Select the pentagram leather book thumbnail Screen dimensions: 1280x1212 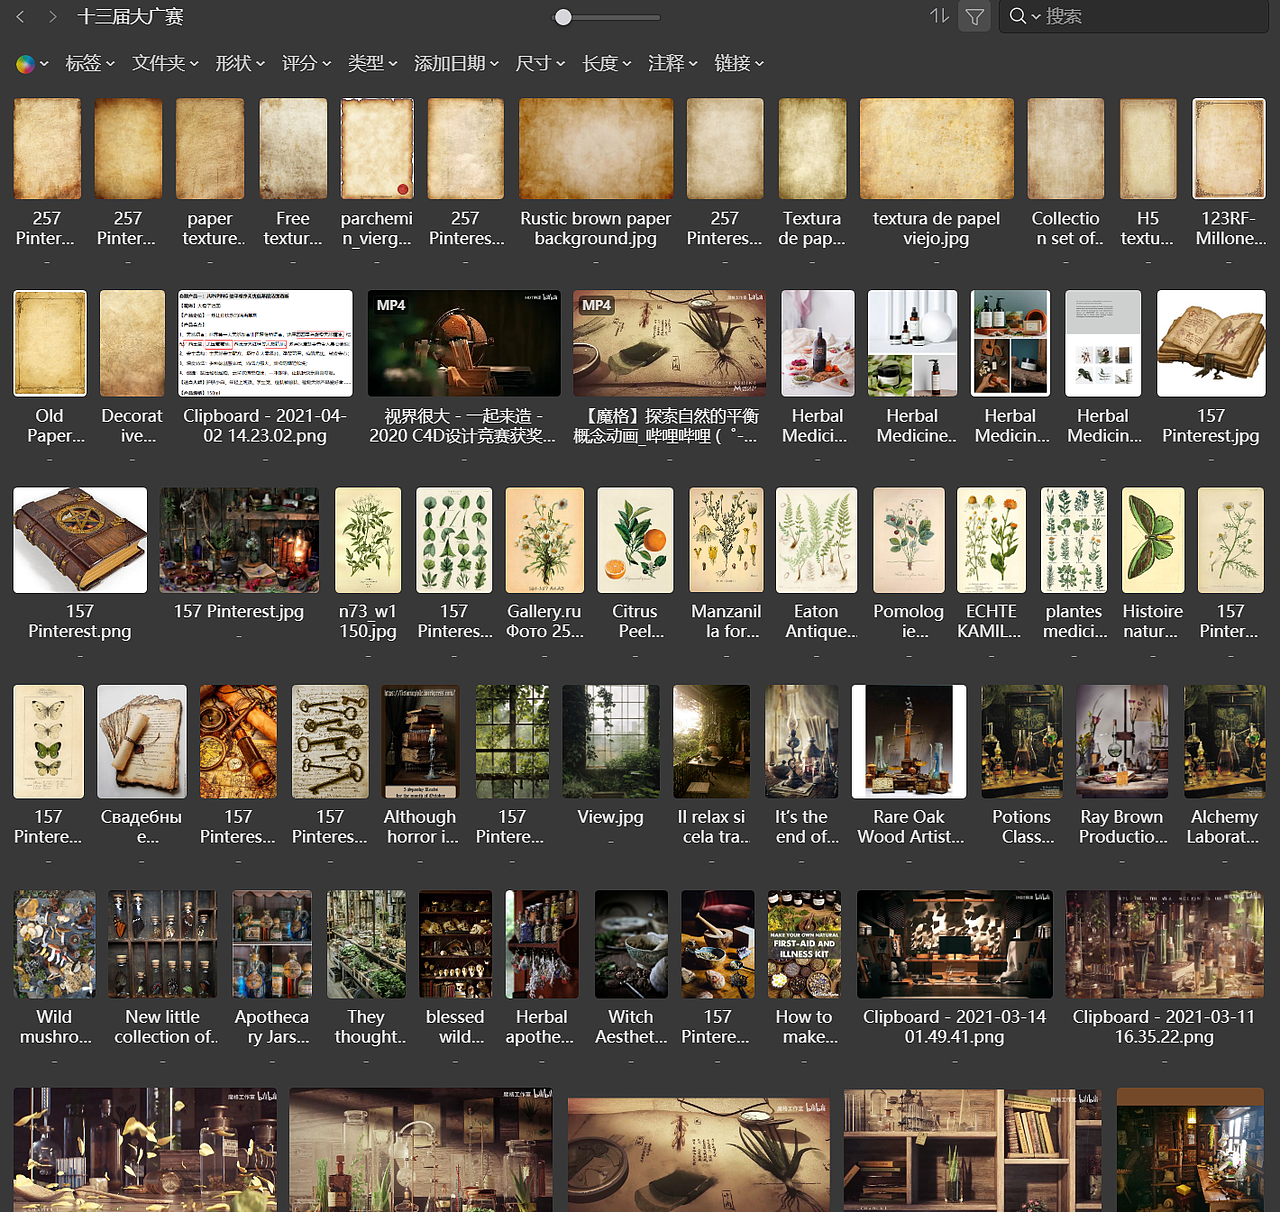click(x=80, y=540)
